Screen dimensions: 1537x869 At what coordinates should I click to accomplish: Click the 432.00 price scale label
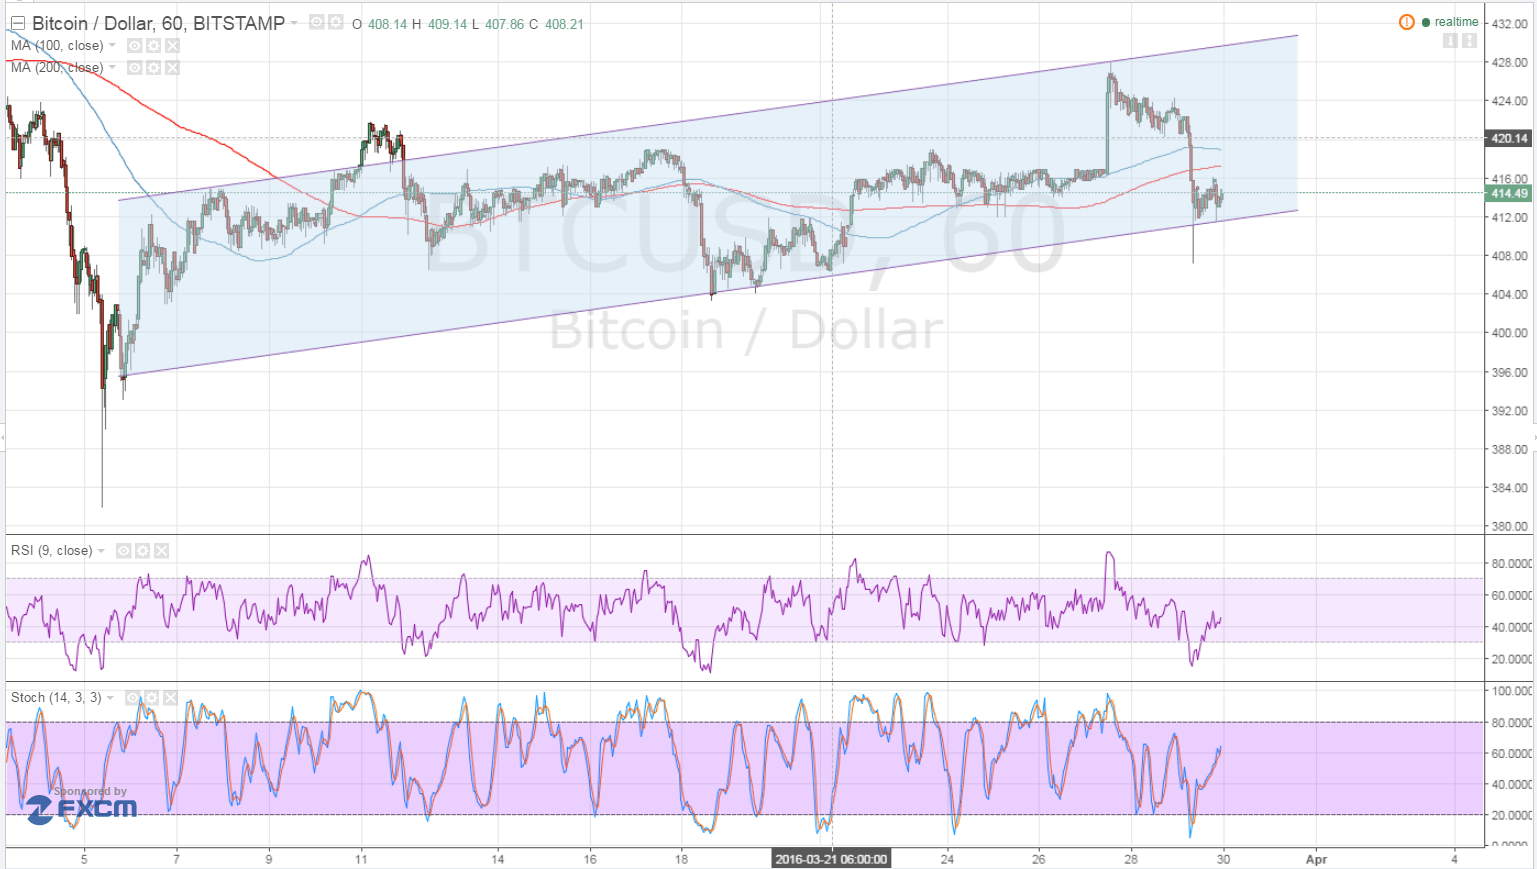click(x=1509, y=23)
